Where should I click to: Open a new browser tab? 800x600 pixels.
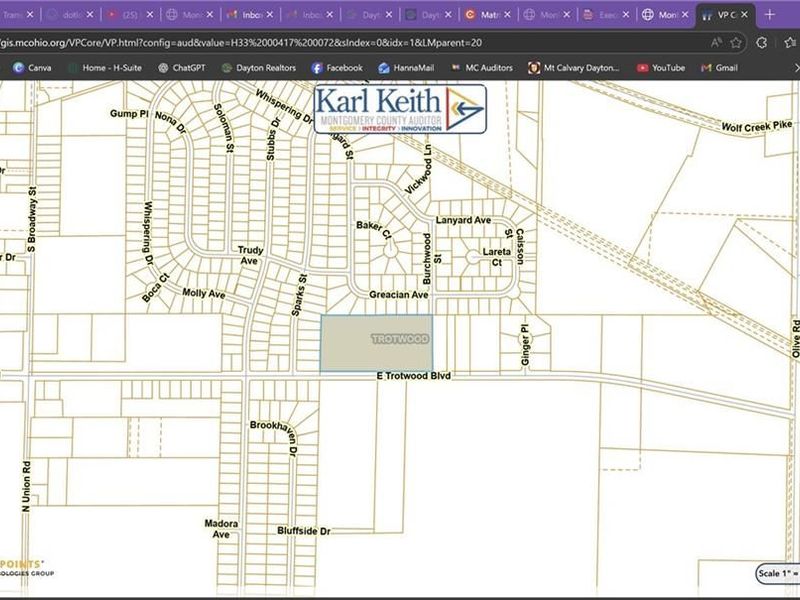[x=769, y=15]
